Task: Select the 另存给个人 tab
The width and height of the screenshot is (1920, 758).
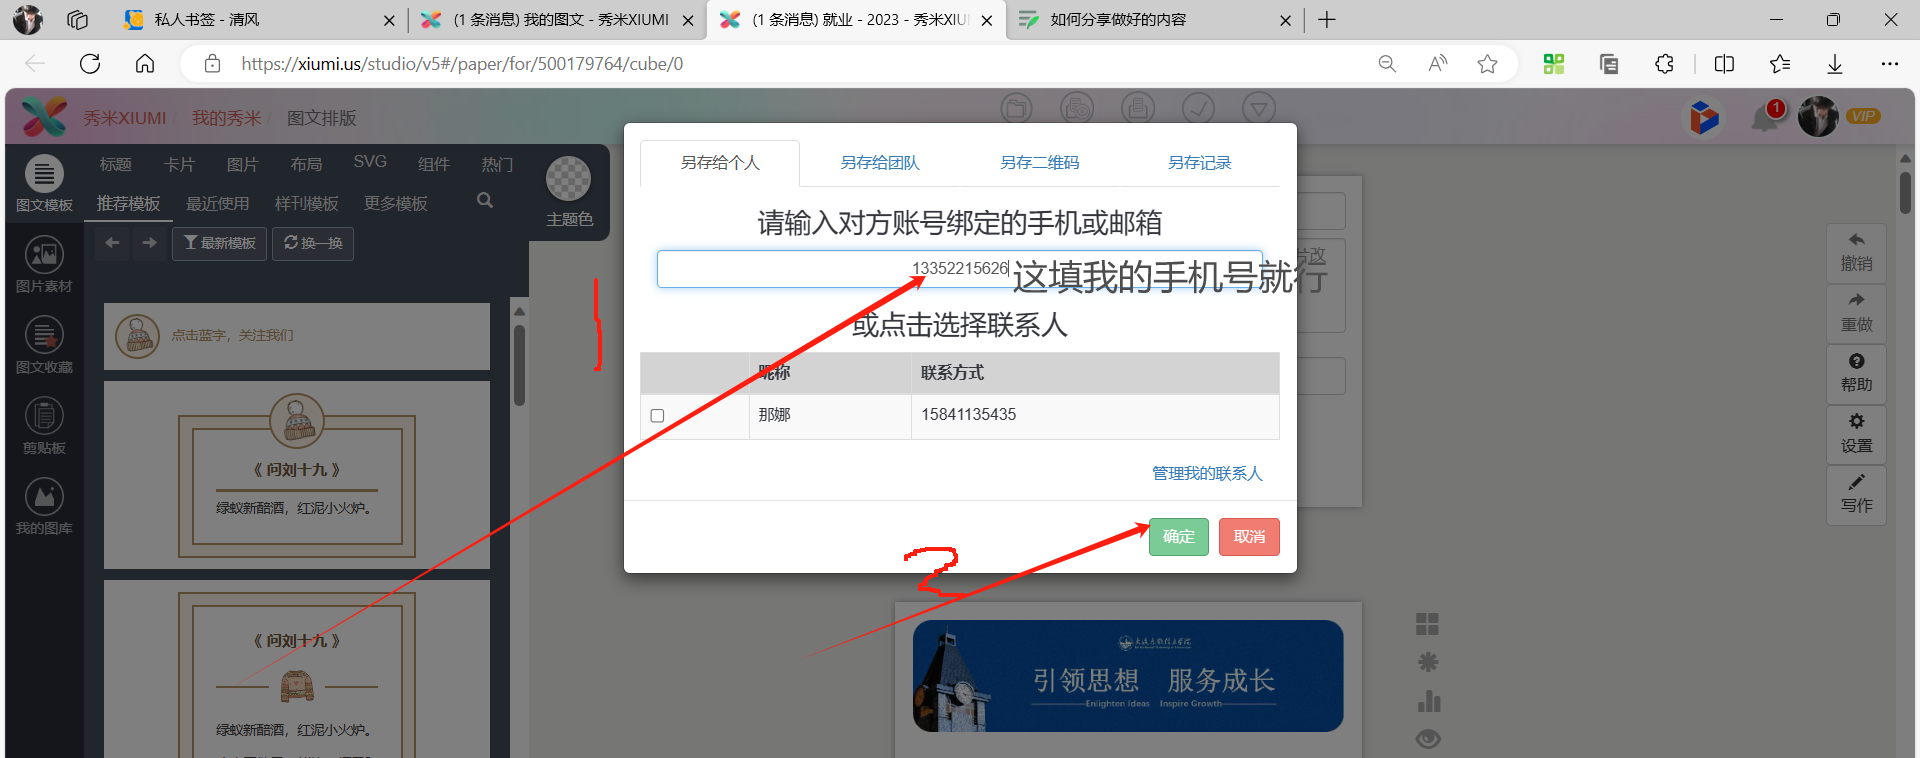Action: coord(720,163)
